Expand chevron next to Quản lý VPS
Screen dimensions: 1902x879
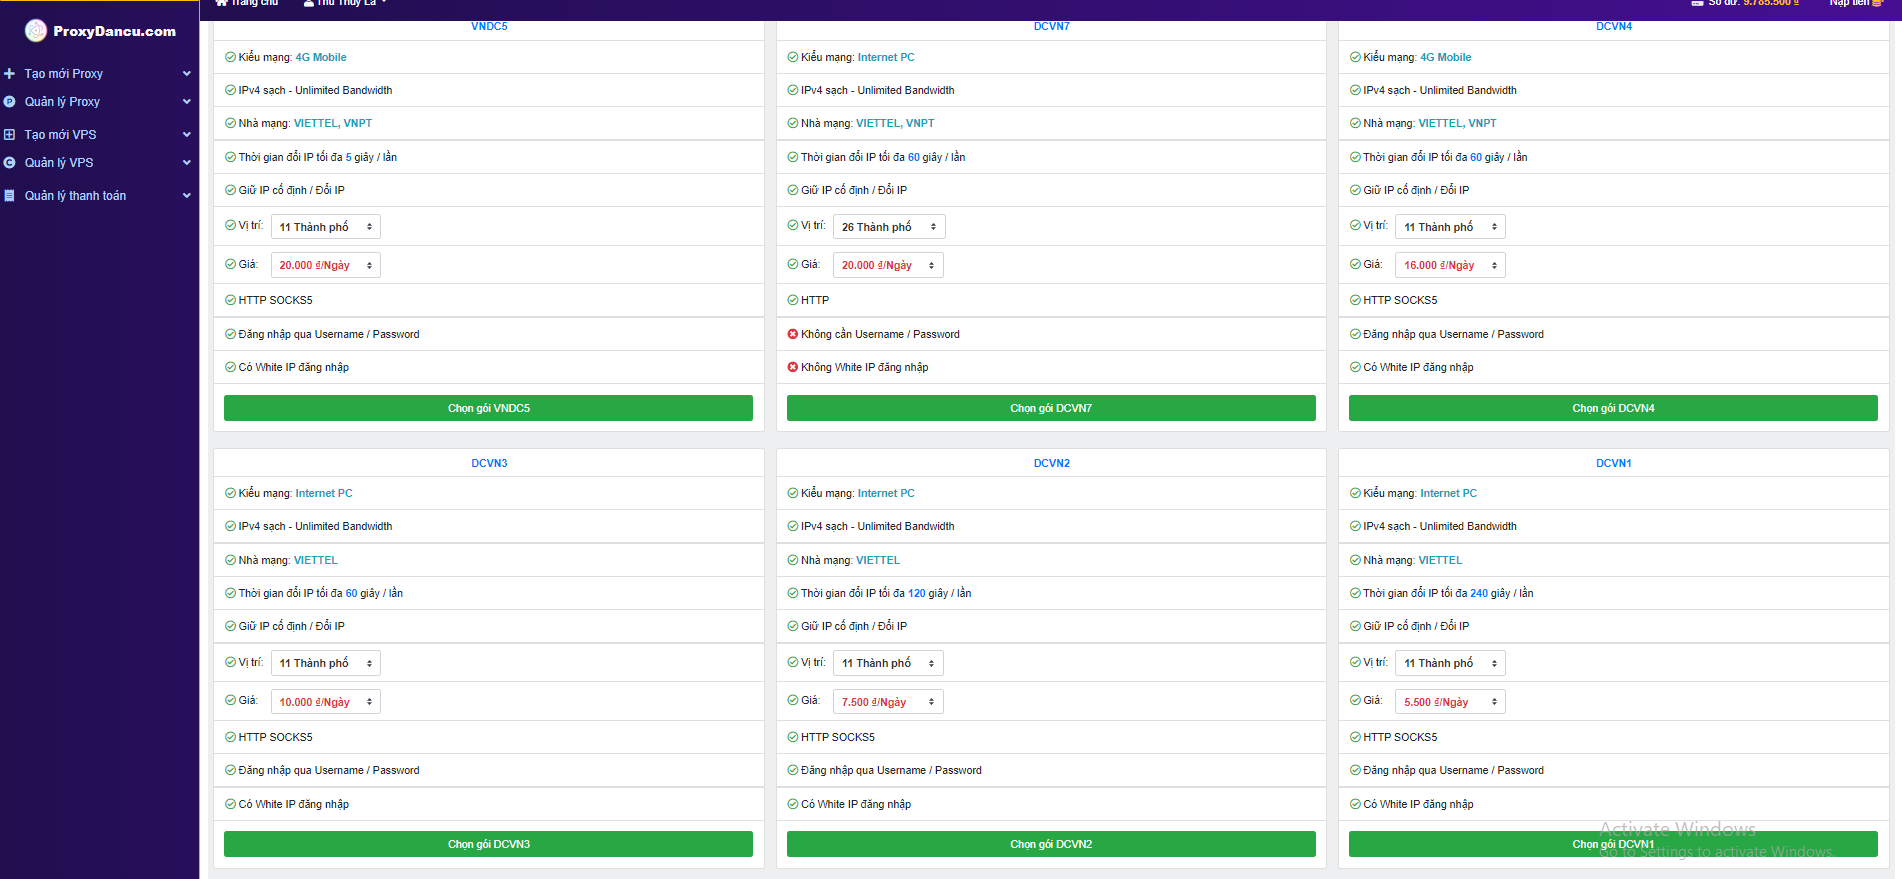point(186,163)
